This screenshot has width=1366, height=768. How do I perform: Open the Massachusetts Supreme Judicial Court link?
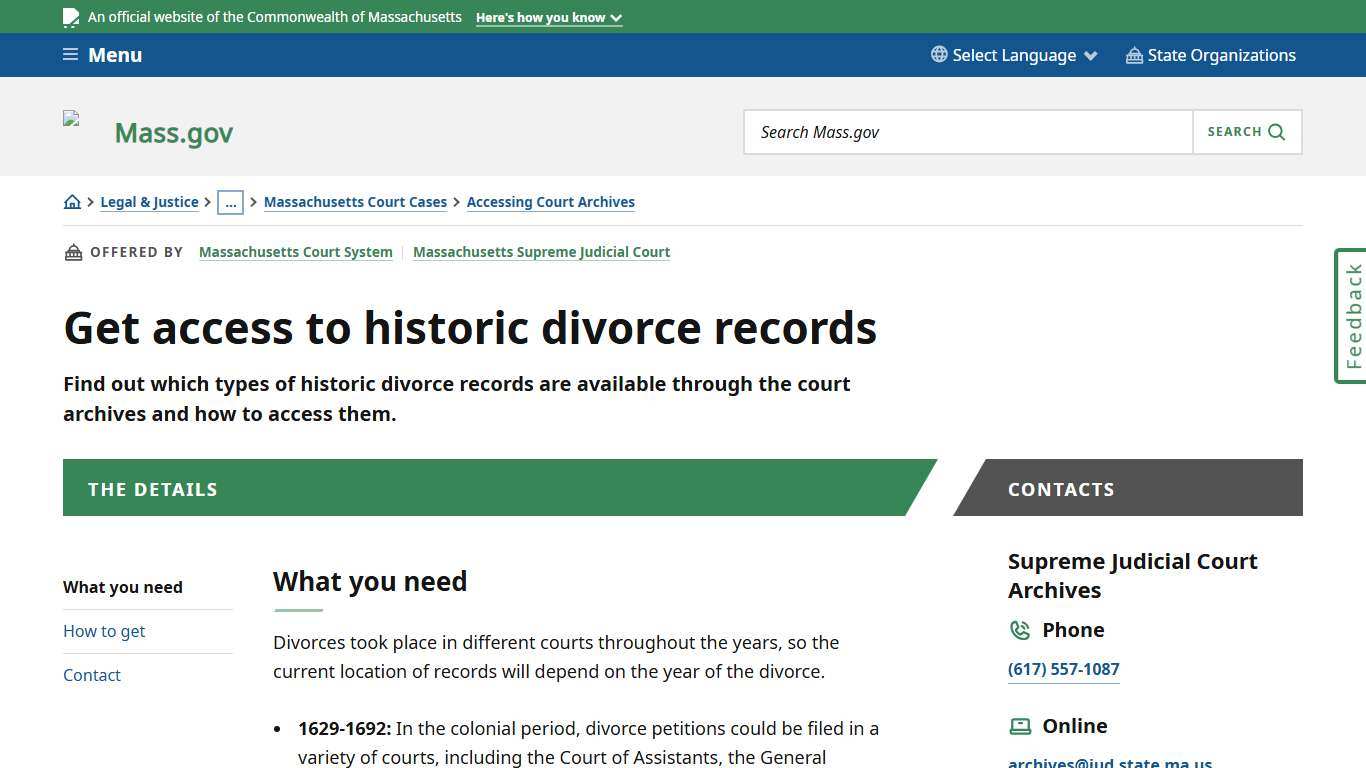tap(541, 252)
